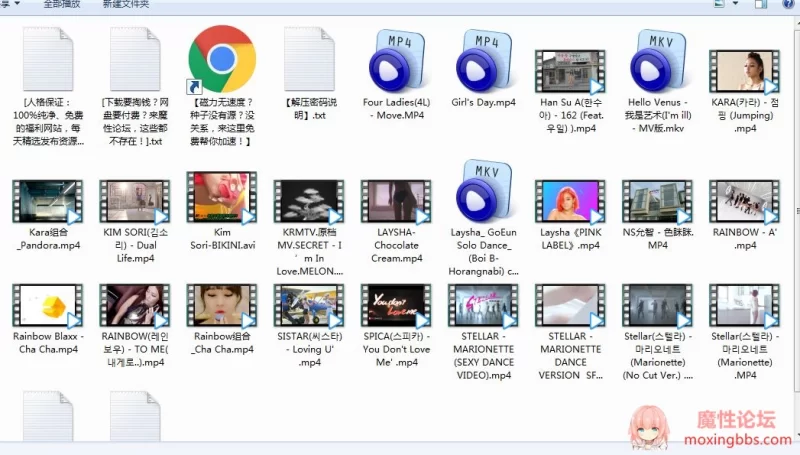This screenshot has height=455, width=800.
Task: Click the 新建文件夹 (New folder) toolbar button
Action: pyautogui.click(x=126, y=4)
